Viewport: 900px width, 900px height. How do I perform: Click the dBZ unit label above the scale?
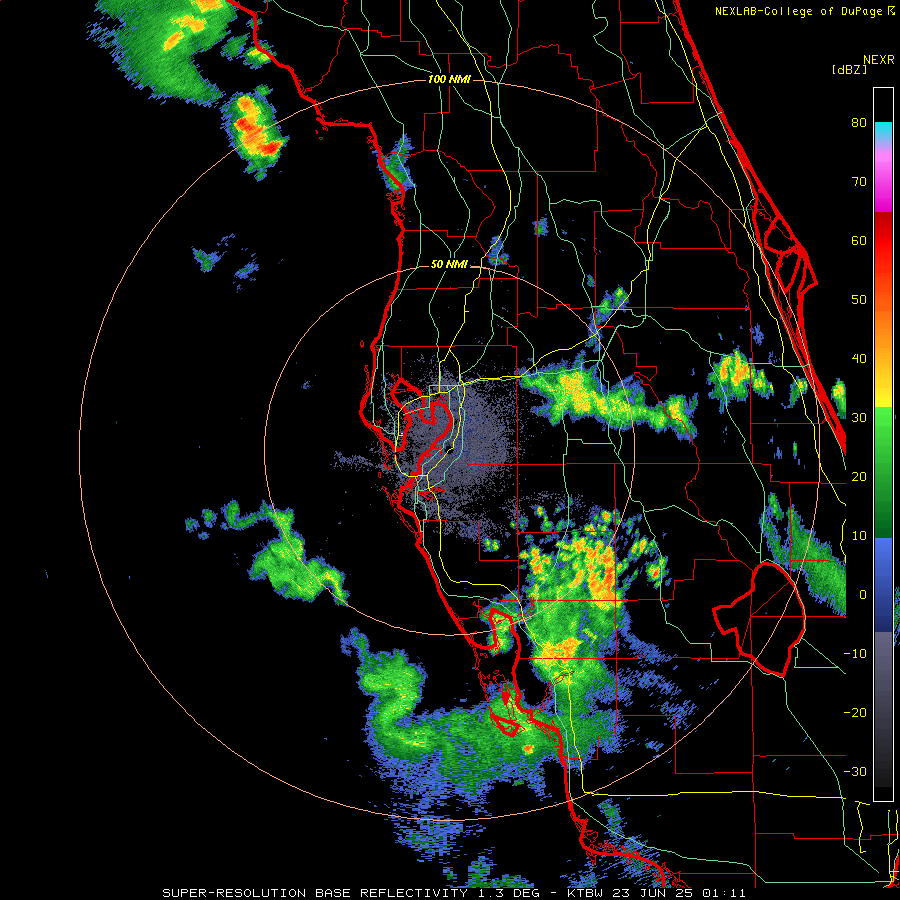(849, 69)
